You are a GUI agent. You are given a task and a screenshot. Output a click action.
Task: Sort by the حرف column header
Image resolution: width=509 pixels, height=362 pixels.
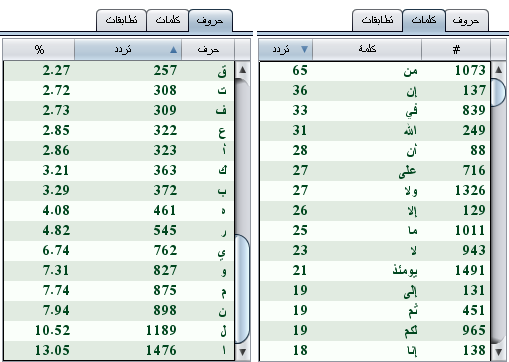point(208,50)
